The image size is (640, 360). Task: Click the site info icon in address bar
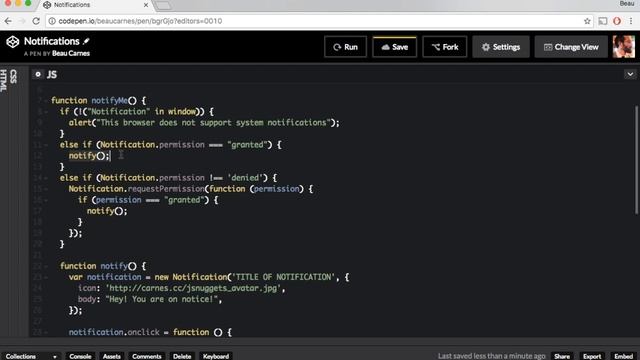(x=52, y=21)
